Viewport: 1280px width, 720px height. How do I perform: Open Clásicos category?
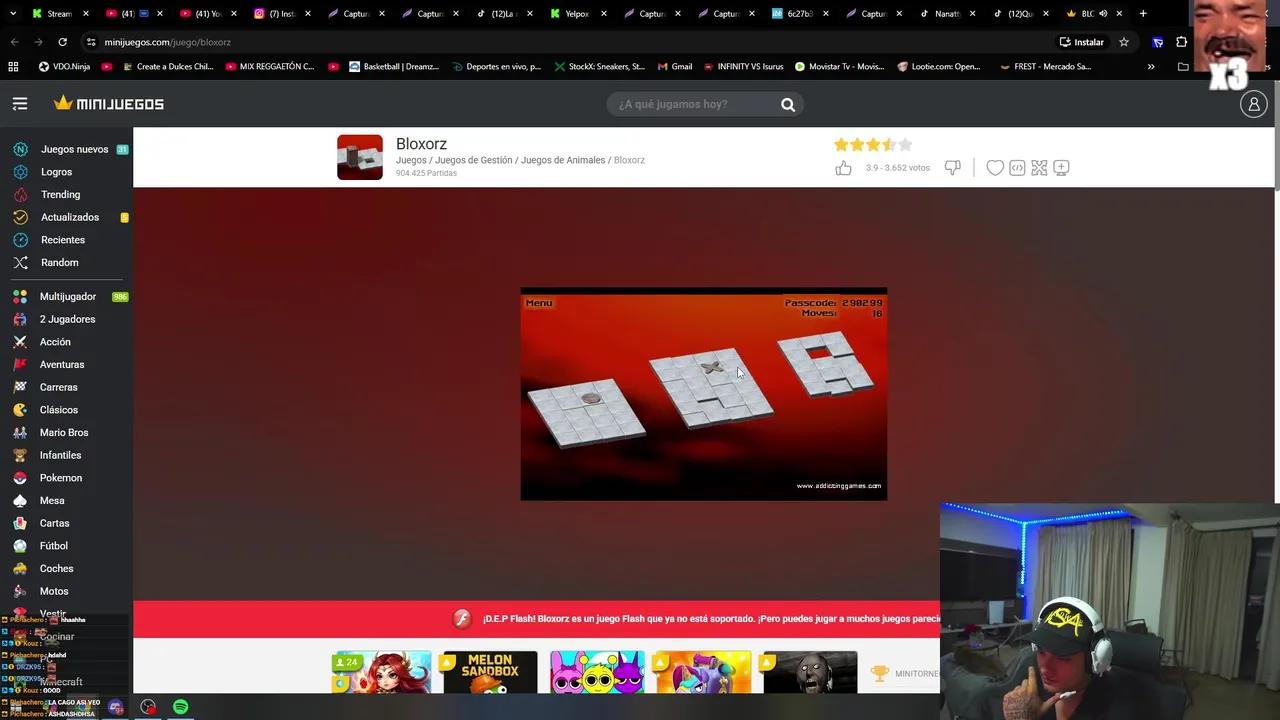tap(58, 410)
